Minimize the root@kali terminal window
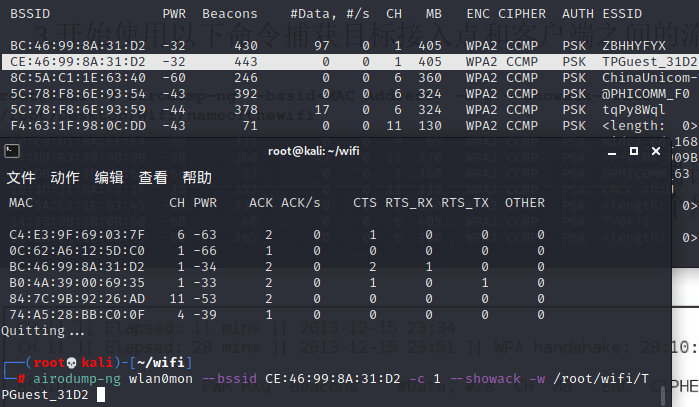 [x=612, y=152]
